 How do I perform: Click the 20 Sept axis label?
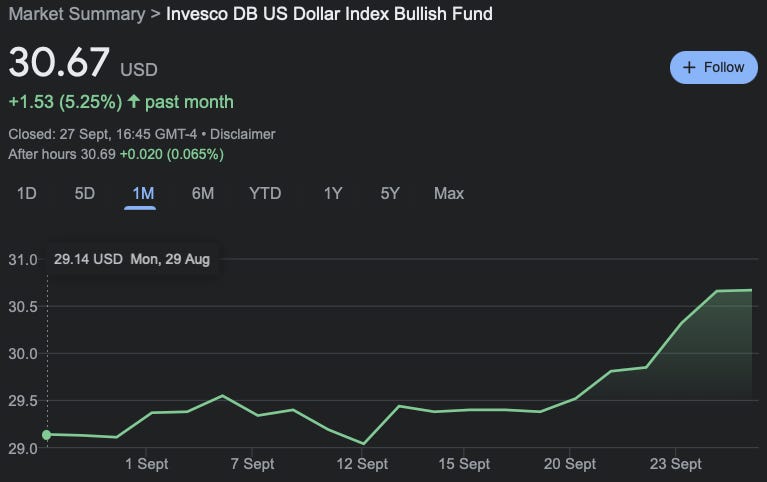569,463
